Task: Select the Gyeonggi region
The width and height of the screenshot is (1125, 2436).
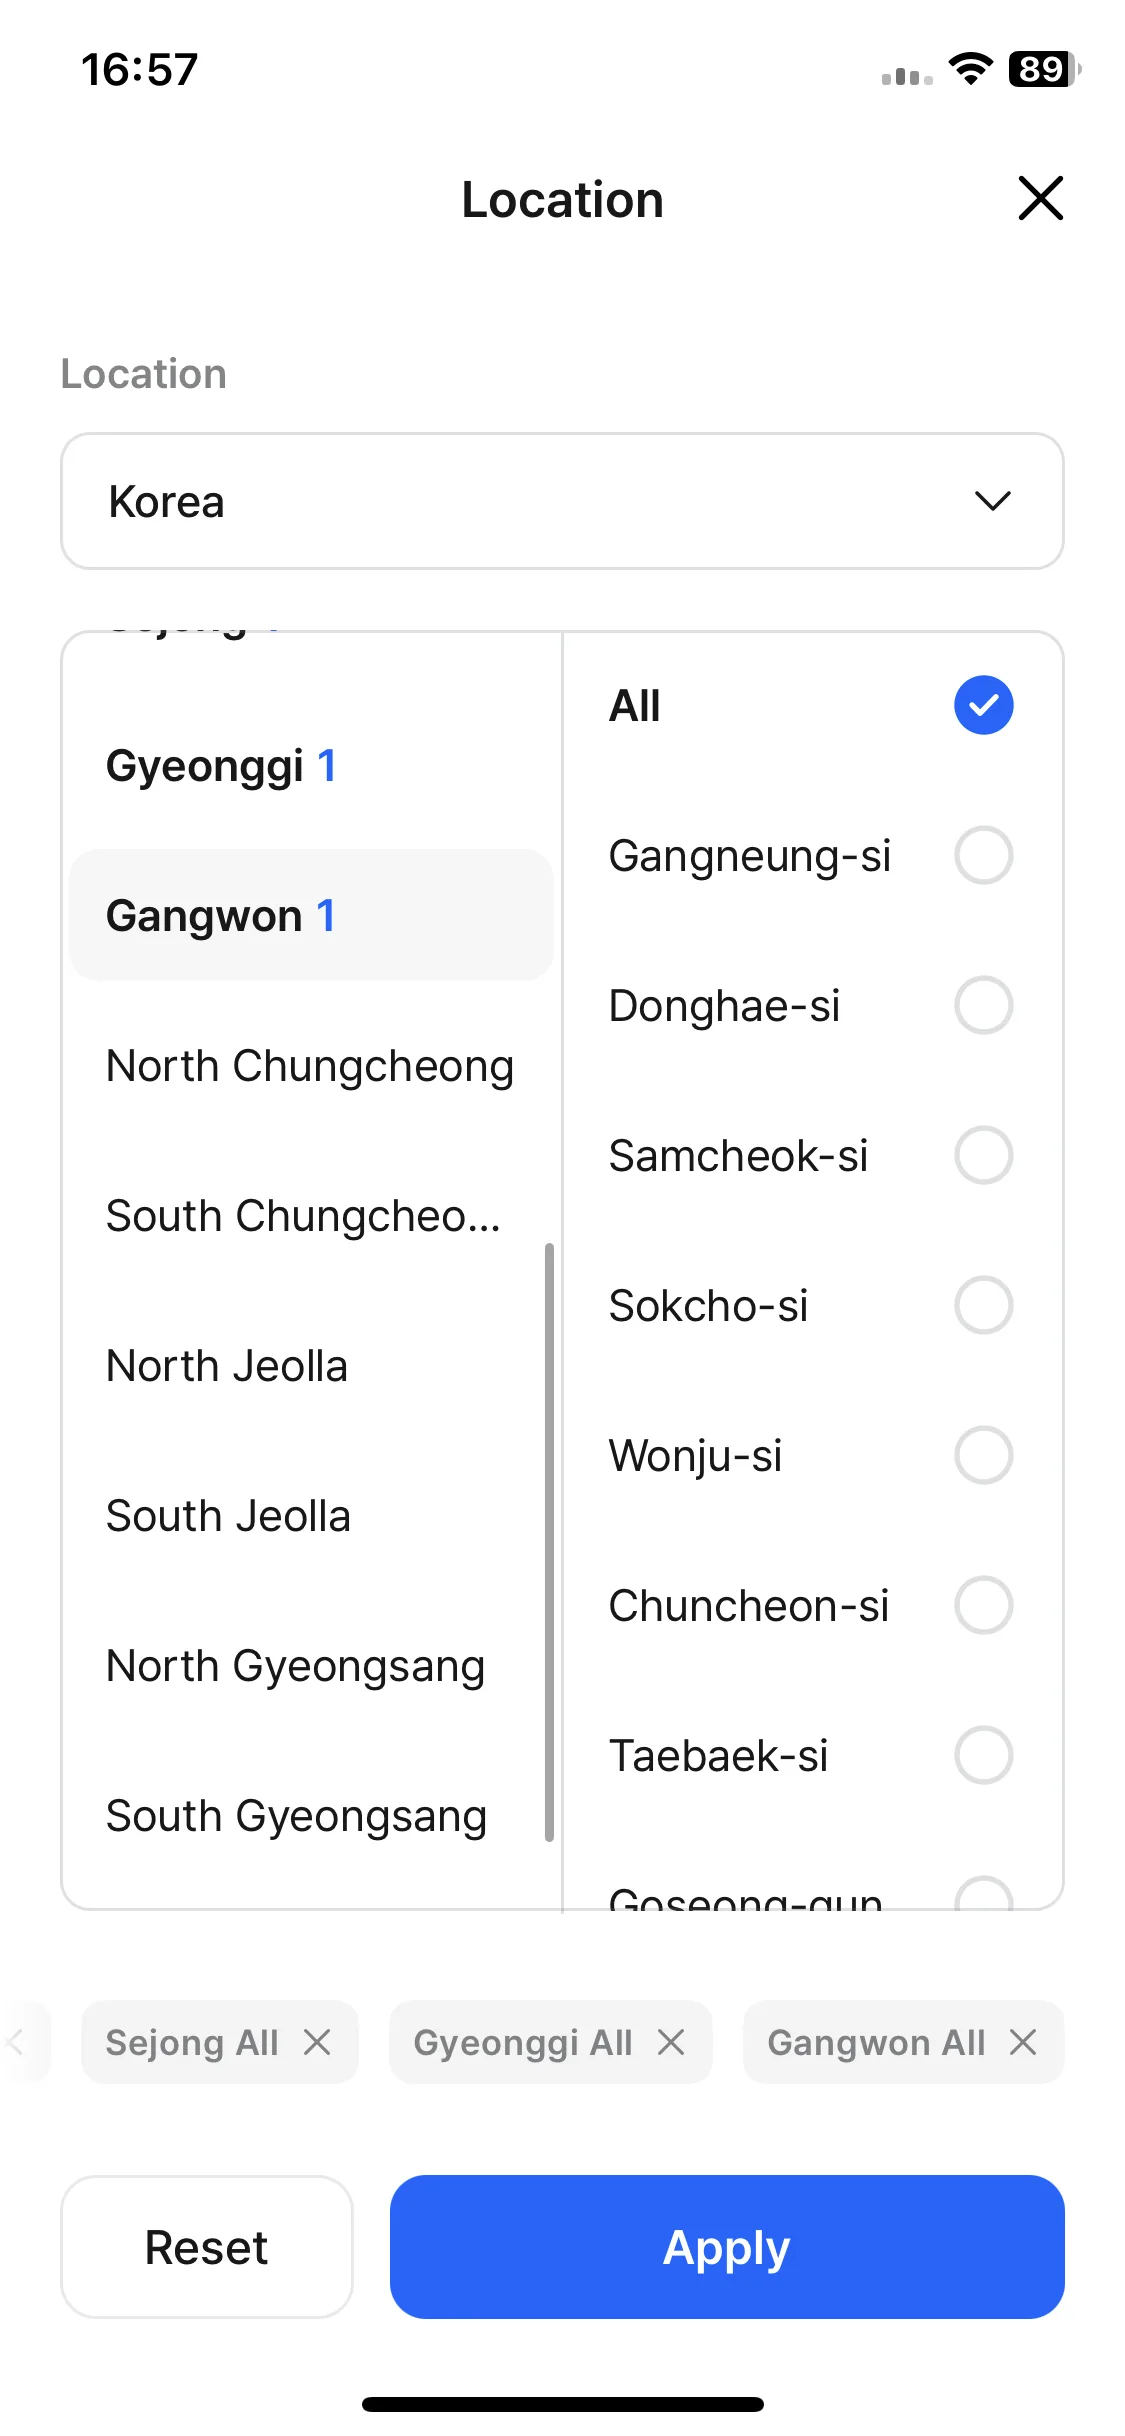Action: click(311, 766)
